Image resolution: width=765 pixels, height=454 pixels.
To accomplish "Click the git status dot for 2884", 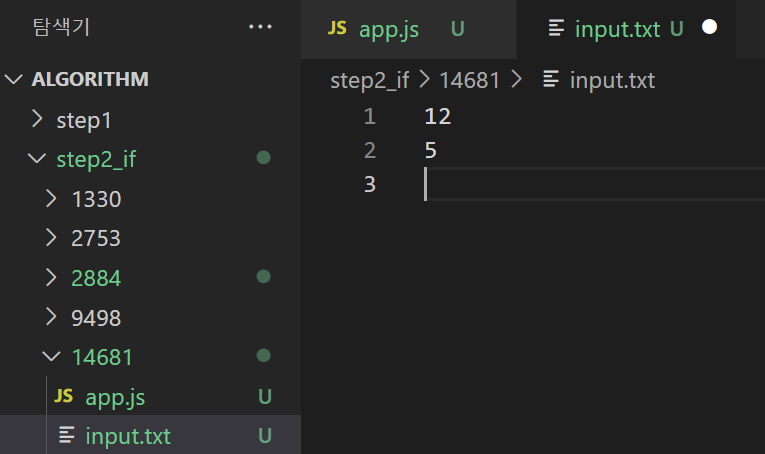I will pos(263,276).
